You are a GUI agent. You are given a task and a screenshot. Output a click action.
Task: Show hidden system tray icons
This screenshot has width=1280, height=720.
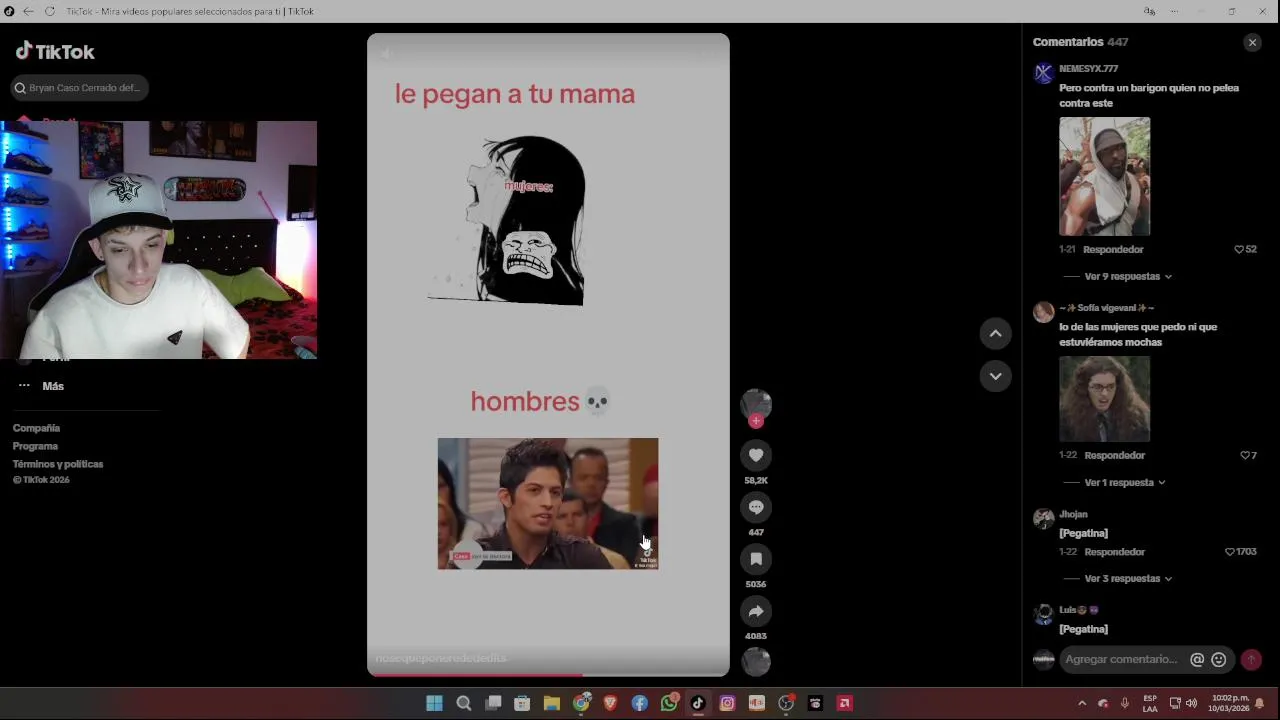(x=1082, y=703)
